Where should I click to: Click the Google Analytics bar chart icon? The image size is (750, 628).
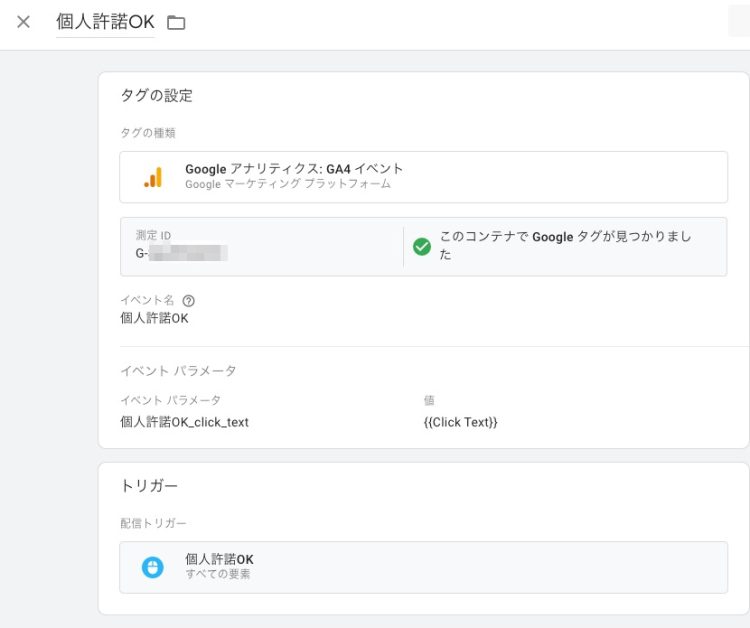pos(153,177)
